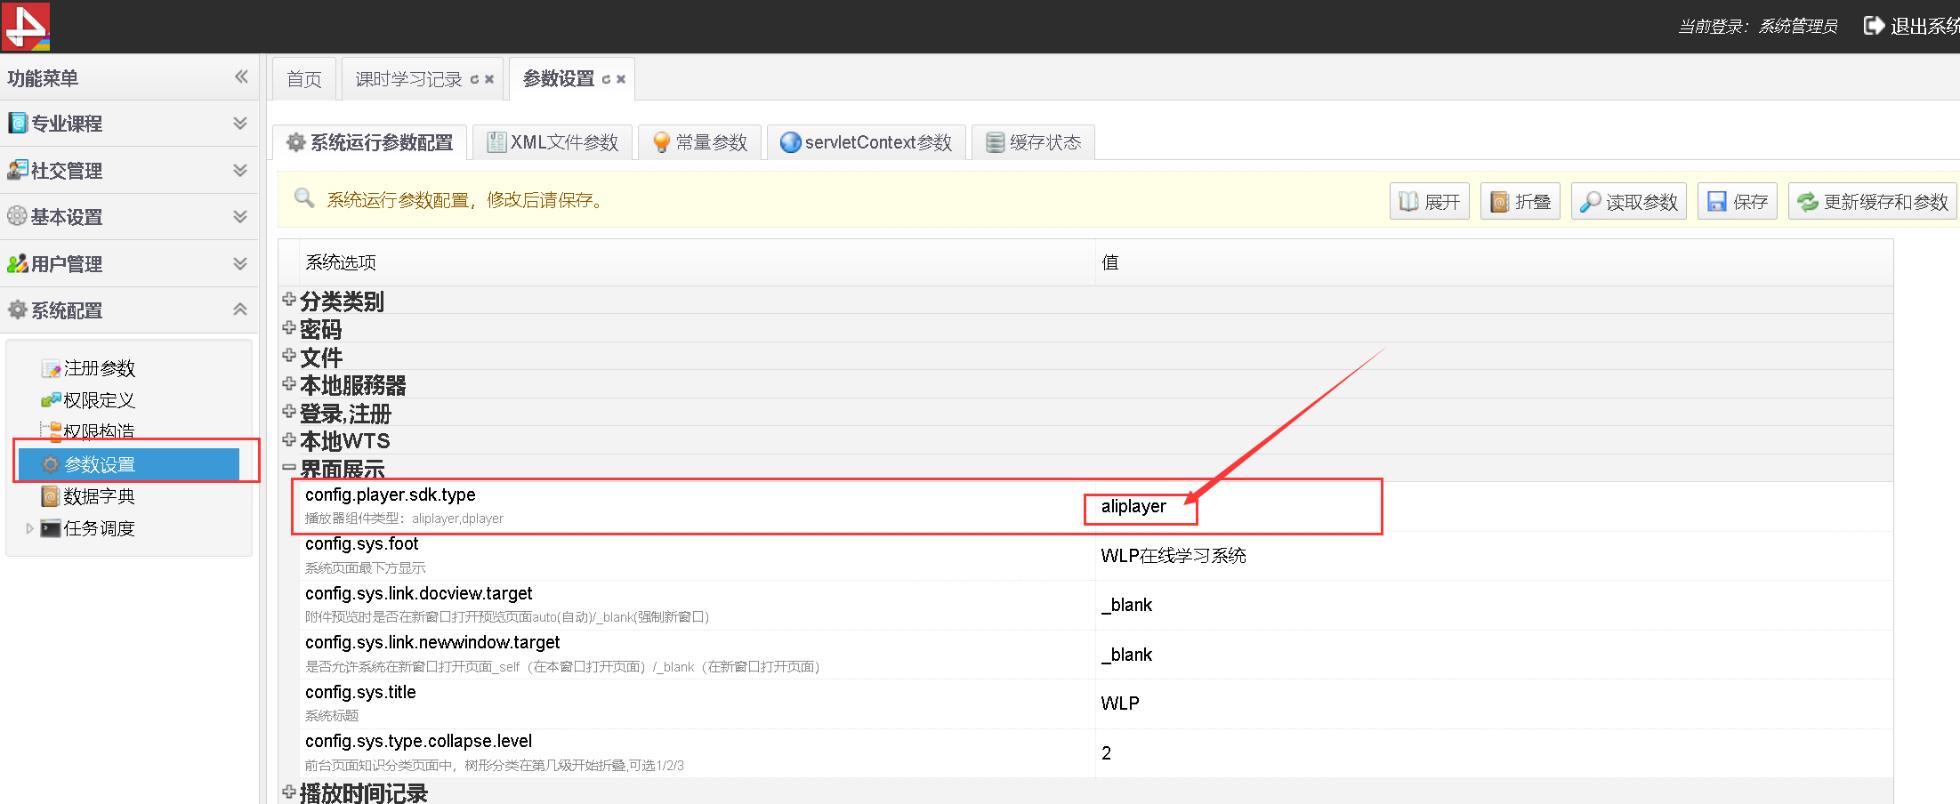Select the XML文件参数 tab
1960x804 pixels.
[x=552, y=142]
